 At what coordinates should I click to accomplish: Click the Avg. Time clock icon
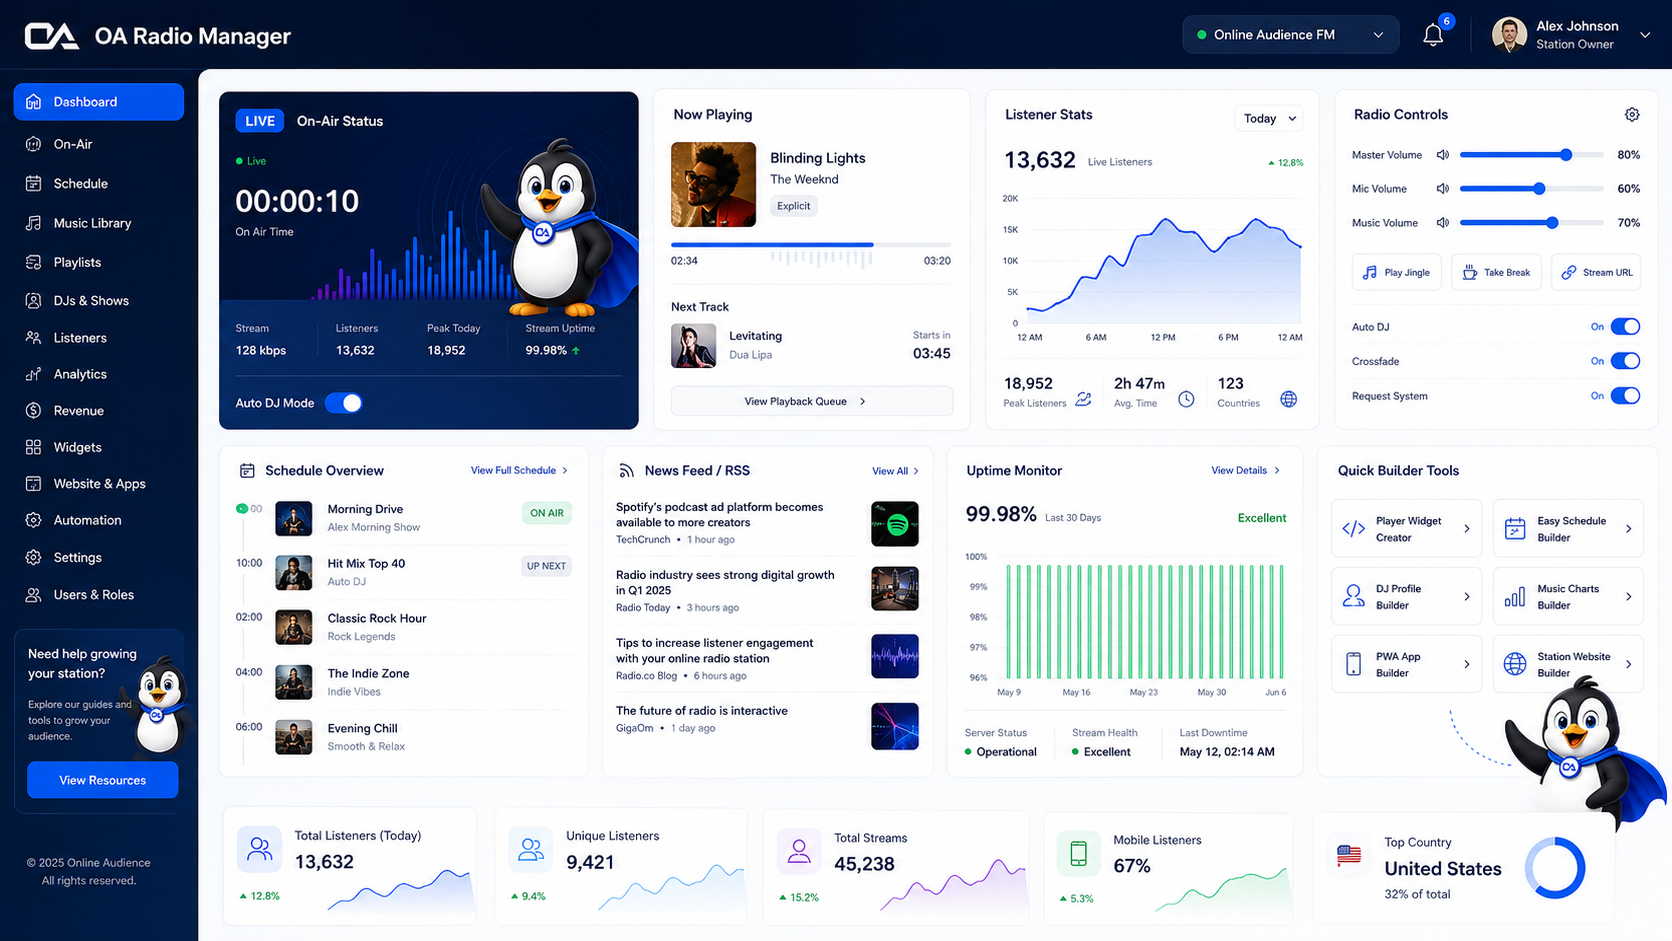1186,399
